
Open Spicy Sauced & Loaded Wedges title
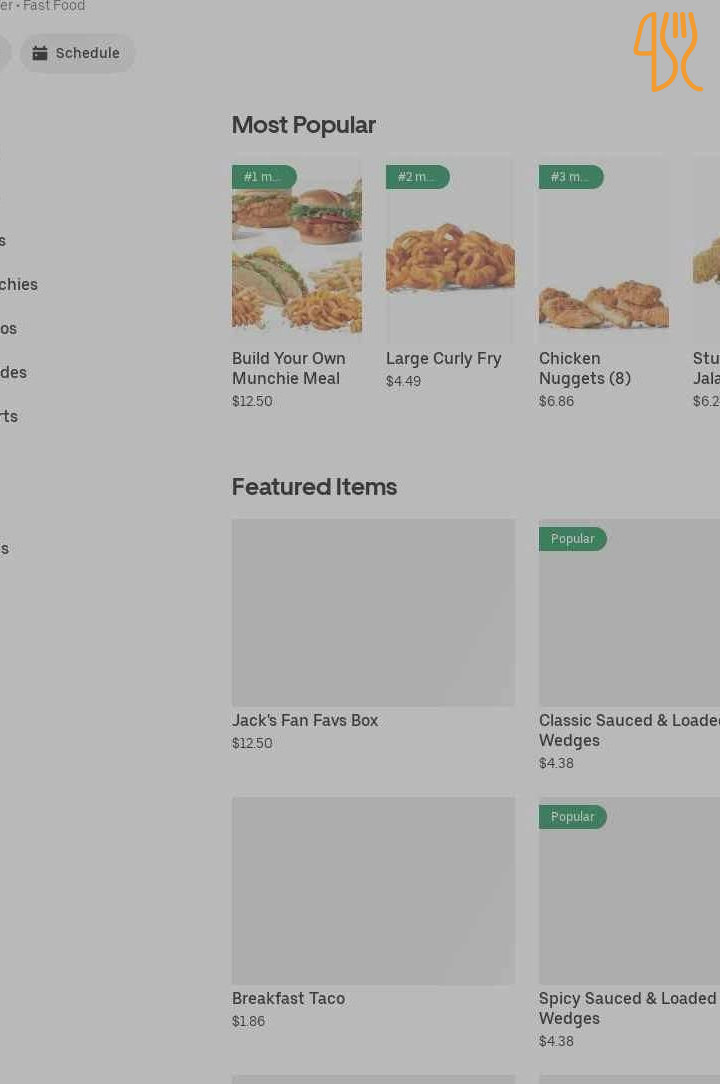[x=627, y=1009]
